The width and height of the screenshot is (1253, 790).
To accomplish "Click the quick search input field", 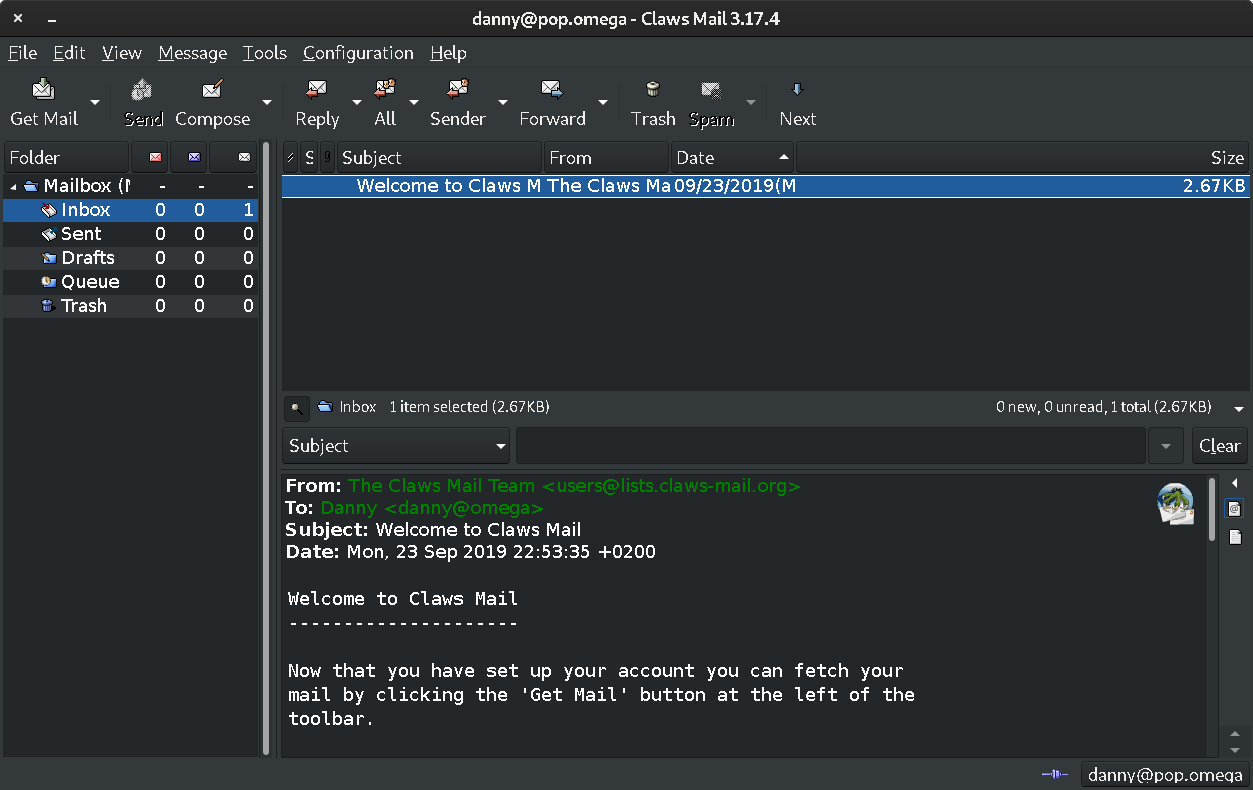I will coord(830,446).
